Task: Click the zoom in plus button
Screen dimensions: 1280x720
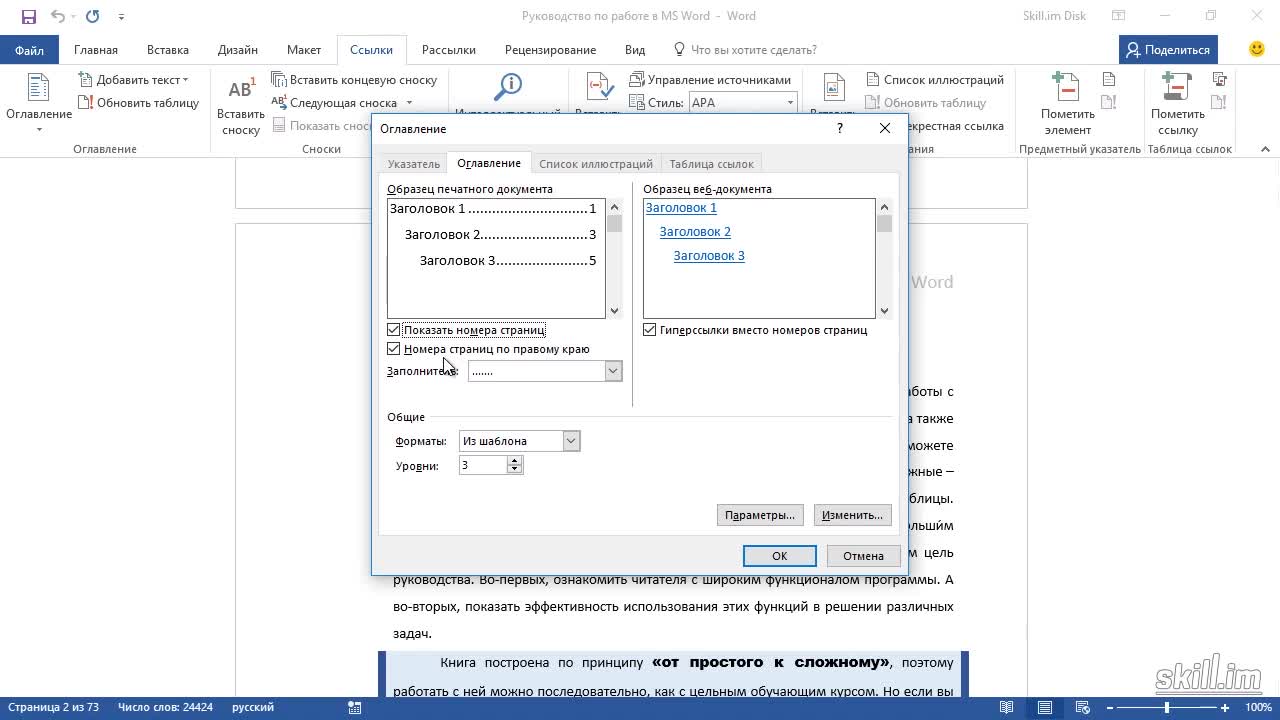Action: pos(1227,708)
